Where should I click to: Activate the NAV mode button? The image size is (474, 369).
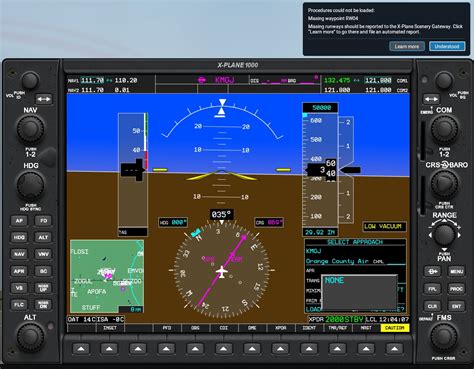(x=19, y=254)
